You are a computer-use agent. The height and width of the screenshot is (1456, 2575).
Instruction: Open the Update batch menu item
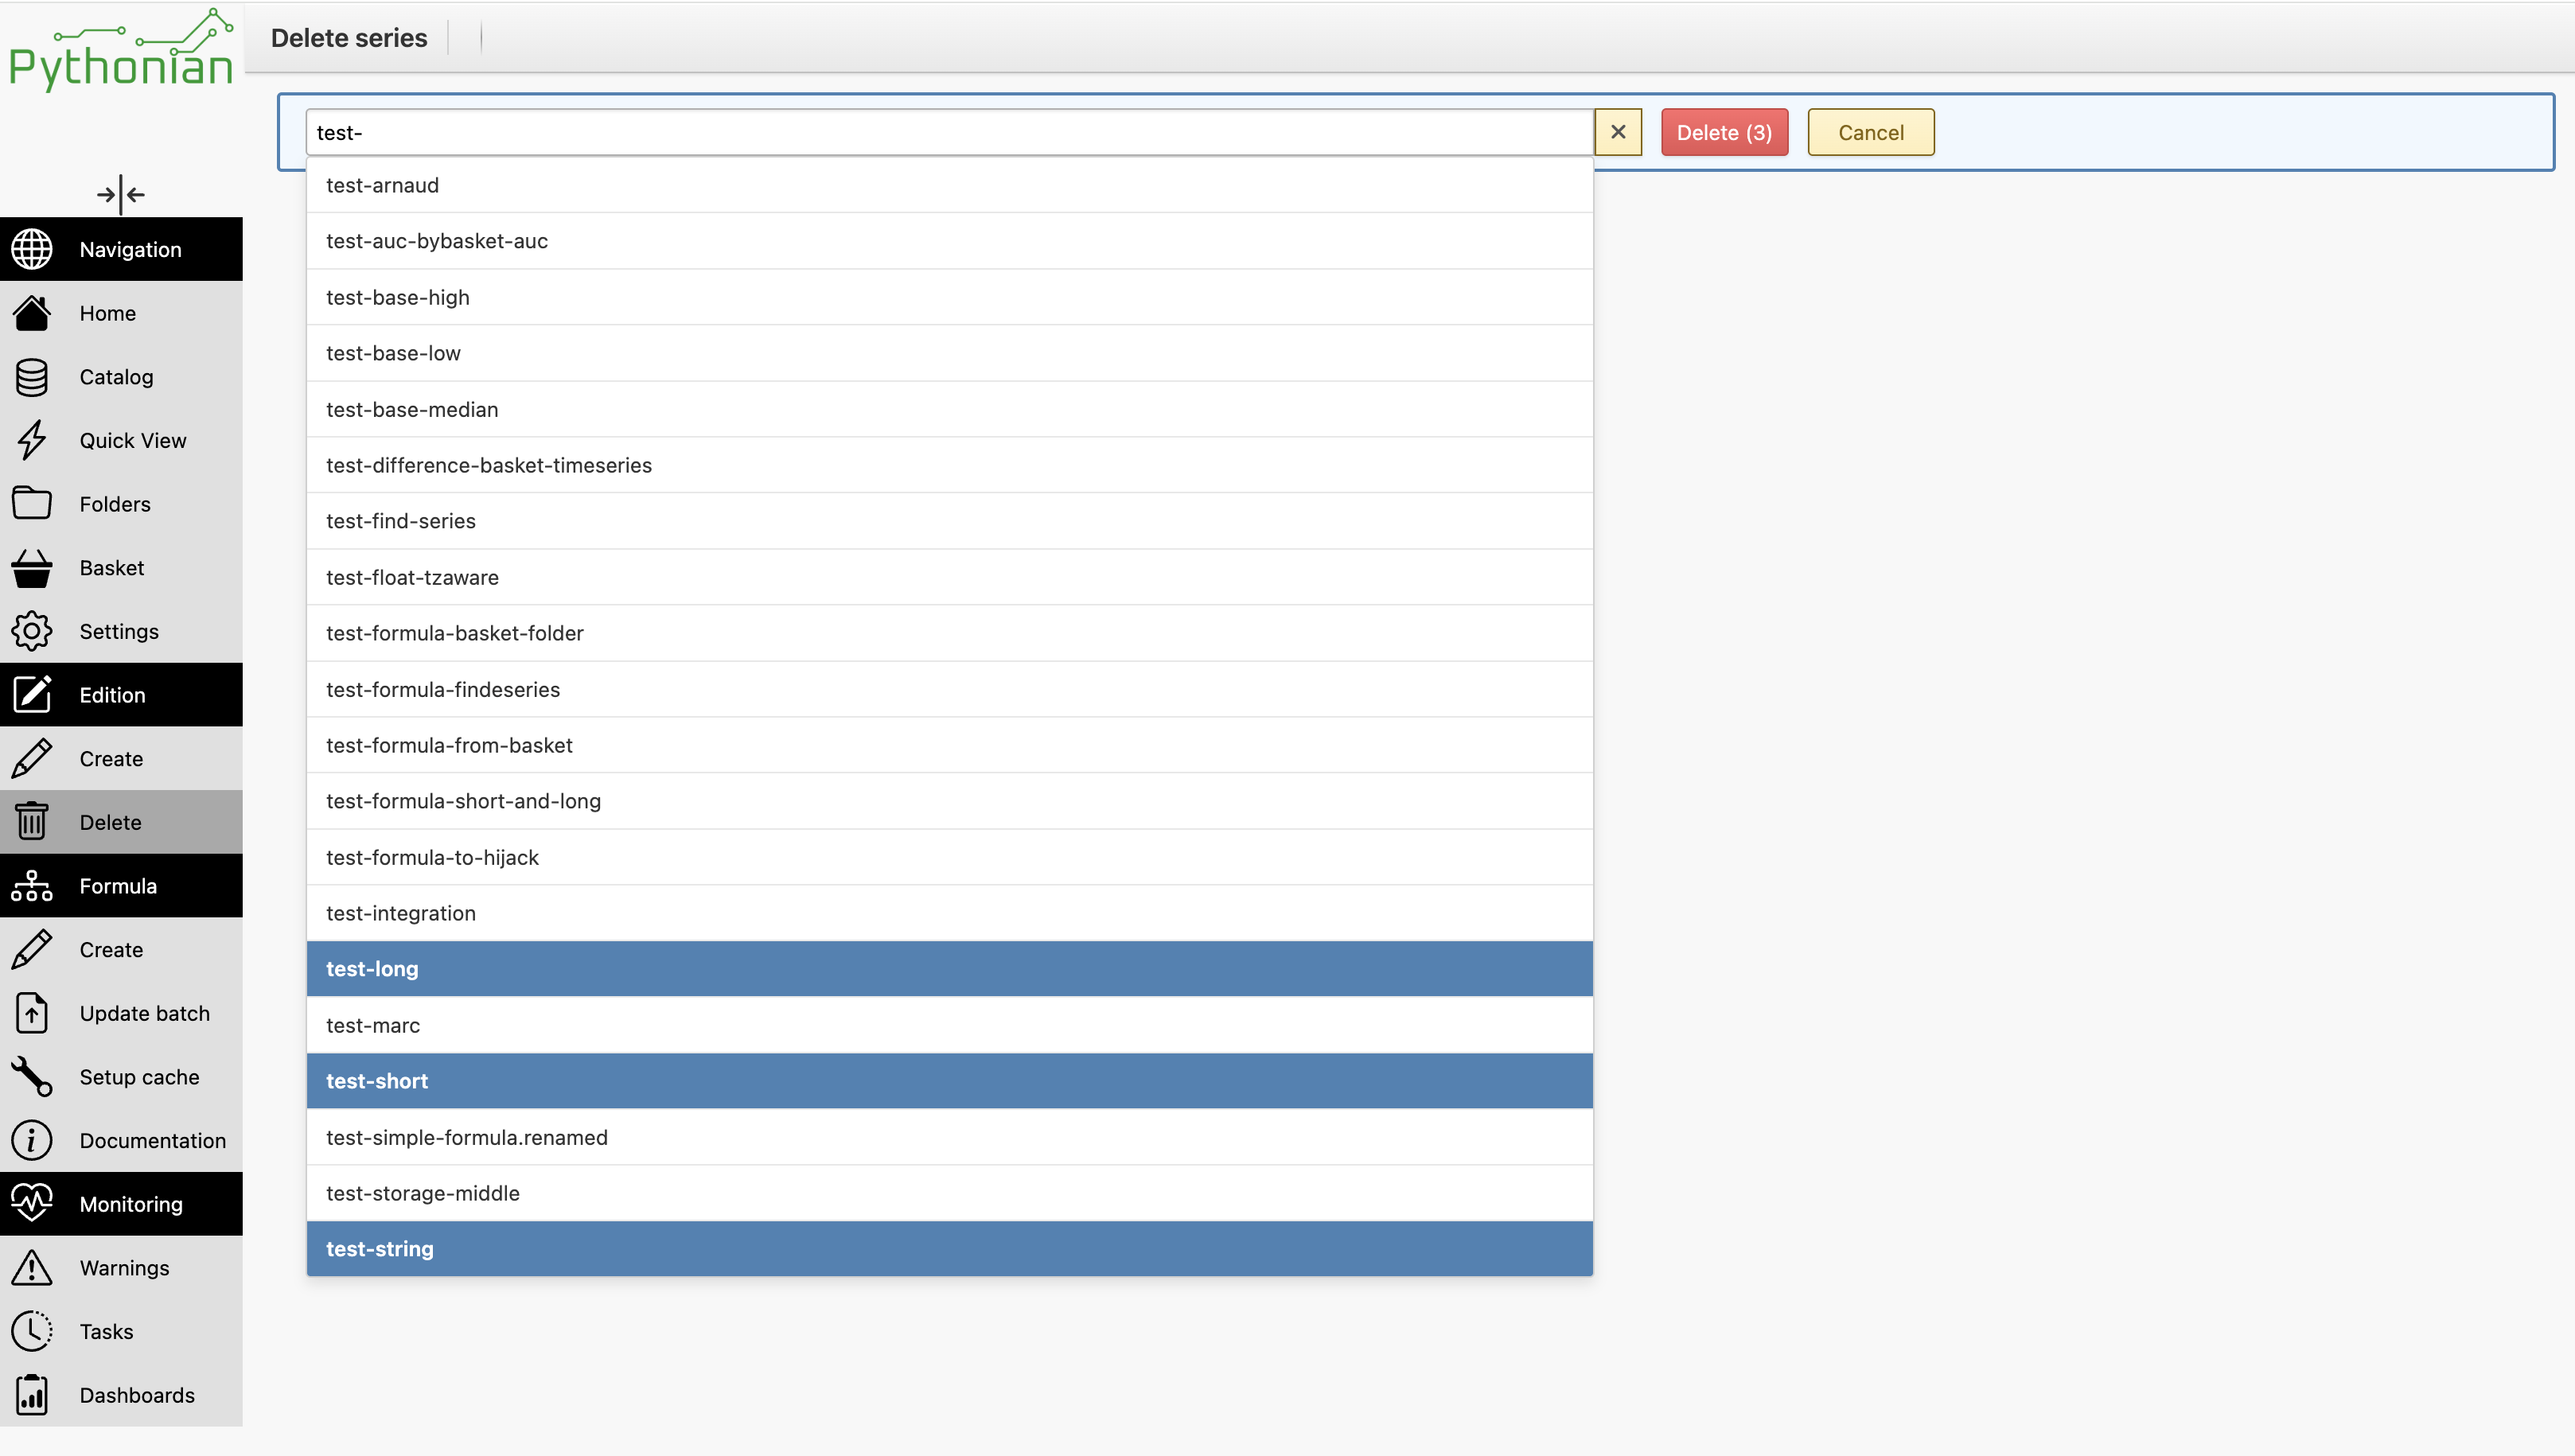tap(121, 1013)
